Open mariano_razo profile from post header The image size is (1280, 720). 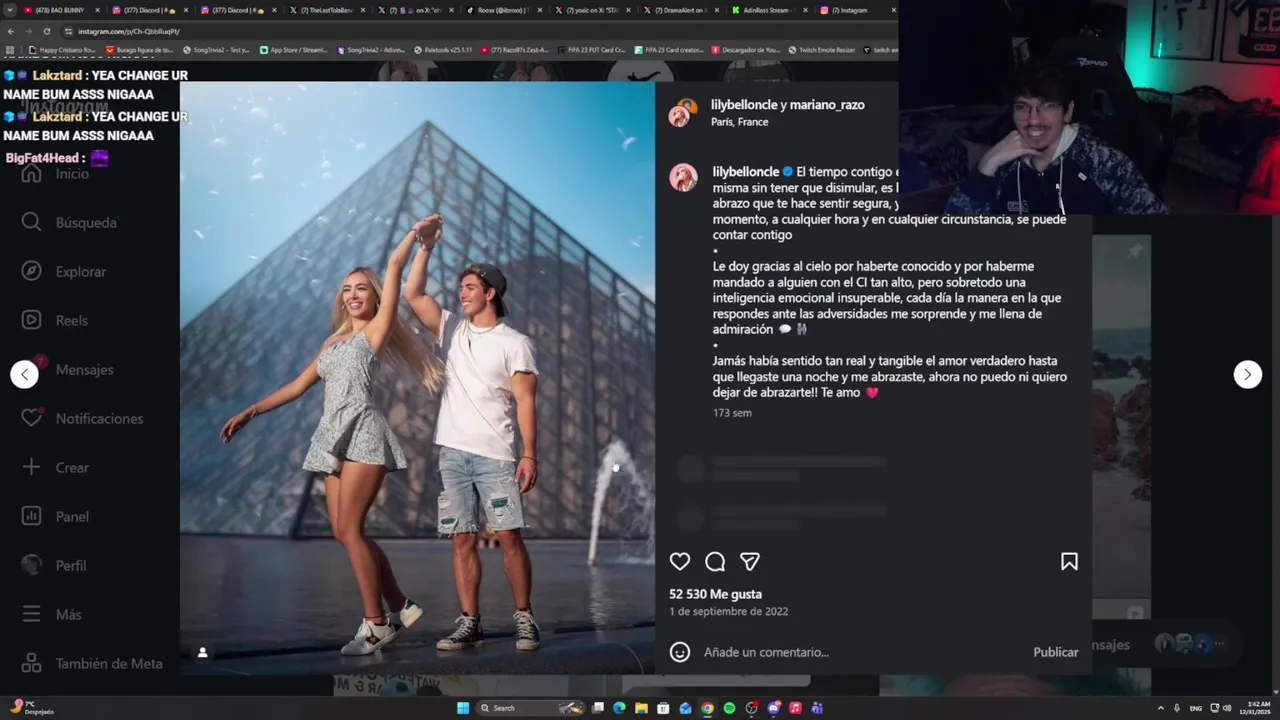tap(829, 104)
